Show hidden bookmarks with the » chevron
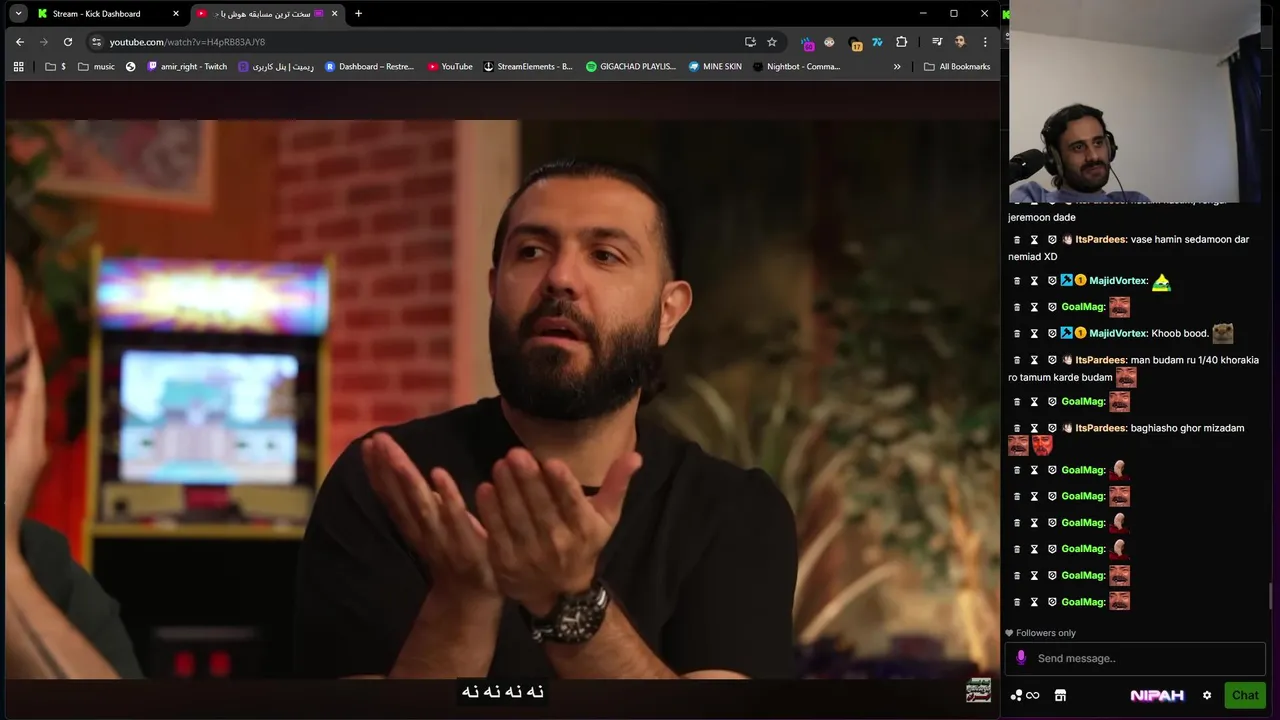This screenshot has width=1280, height=720. pos(897,66)
